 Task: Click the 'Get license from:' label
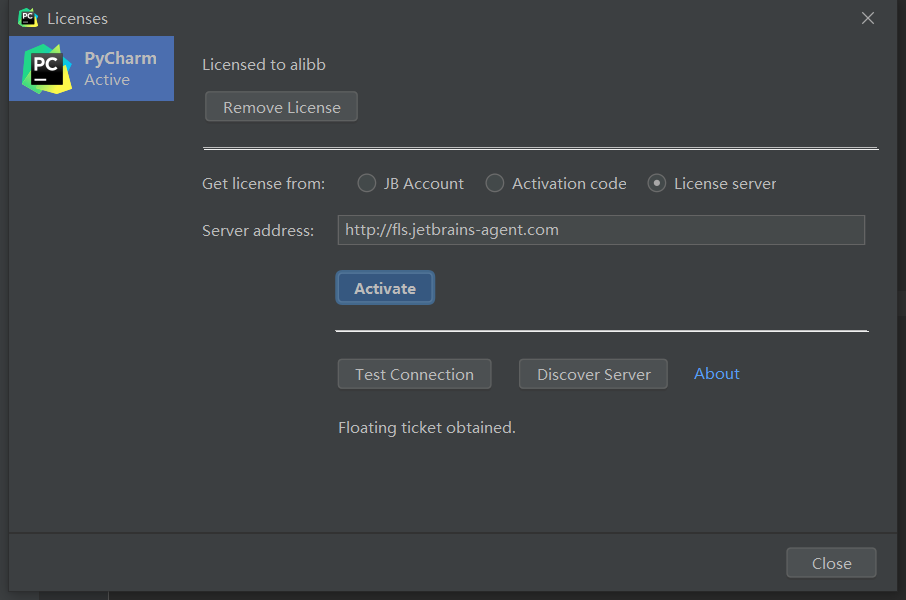263,183
